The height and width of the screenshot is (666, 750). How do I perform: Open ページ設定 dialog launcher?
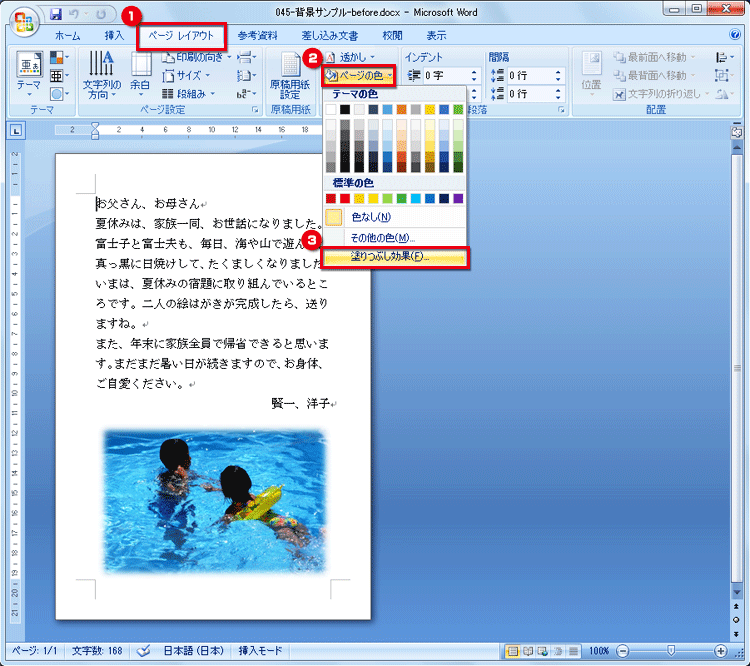[x=255, y=110]
